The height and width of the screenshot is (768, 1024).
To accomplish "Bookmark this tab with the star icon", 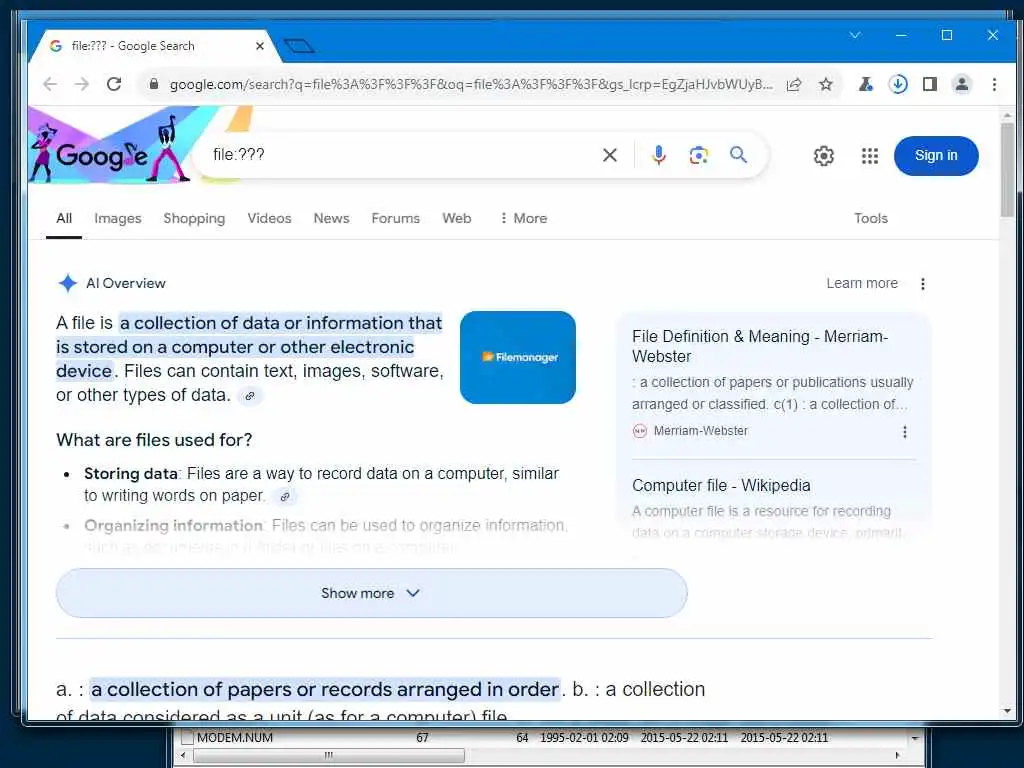I will tap(826, 84).
